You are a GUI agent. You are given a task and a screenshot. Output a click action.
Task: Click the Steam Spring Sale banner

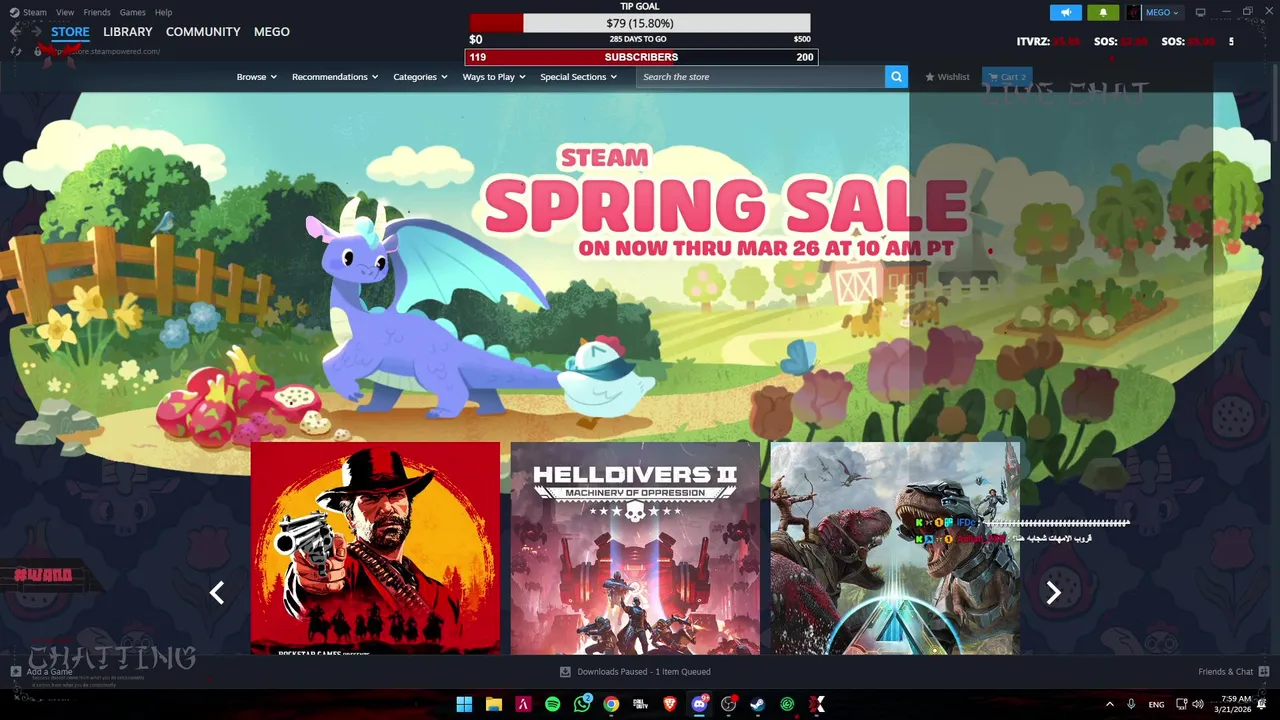(x=640, y=265)
